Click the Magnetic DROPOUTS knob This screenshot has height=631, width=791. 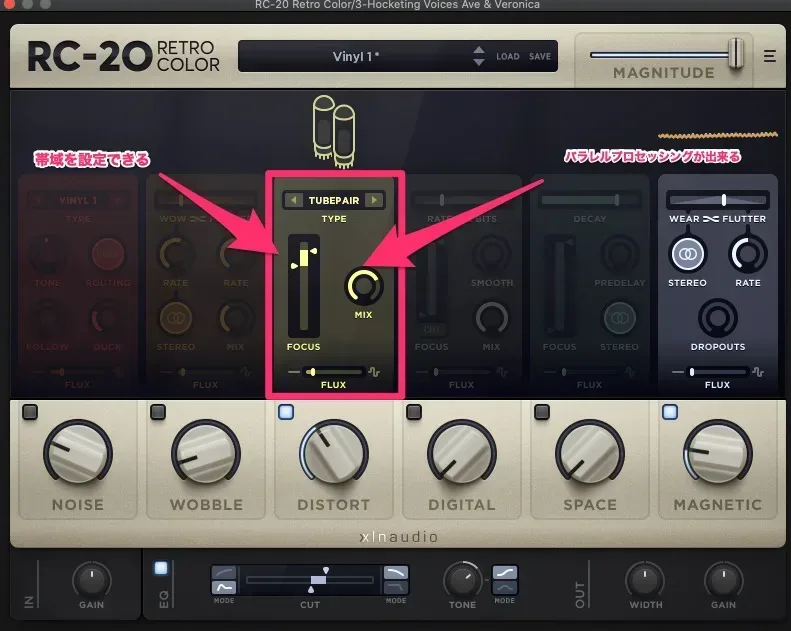pyautogui.click(x=718, y=318)
